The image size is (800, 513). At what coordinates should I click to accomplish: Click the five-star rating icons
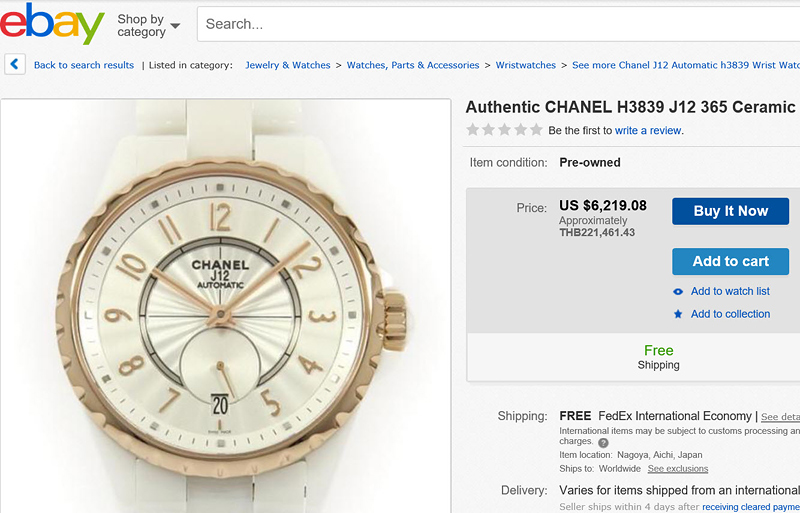tap(504, 130)
